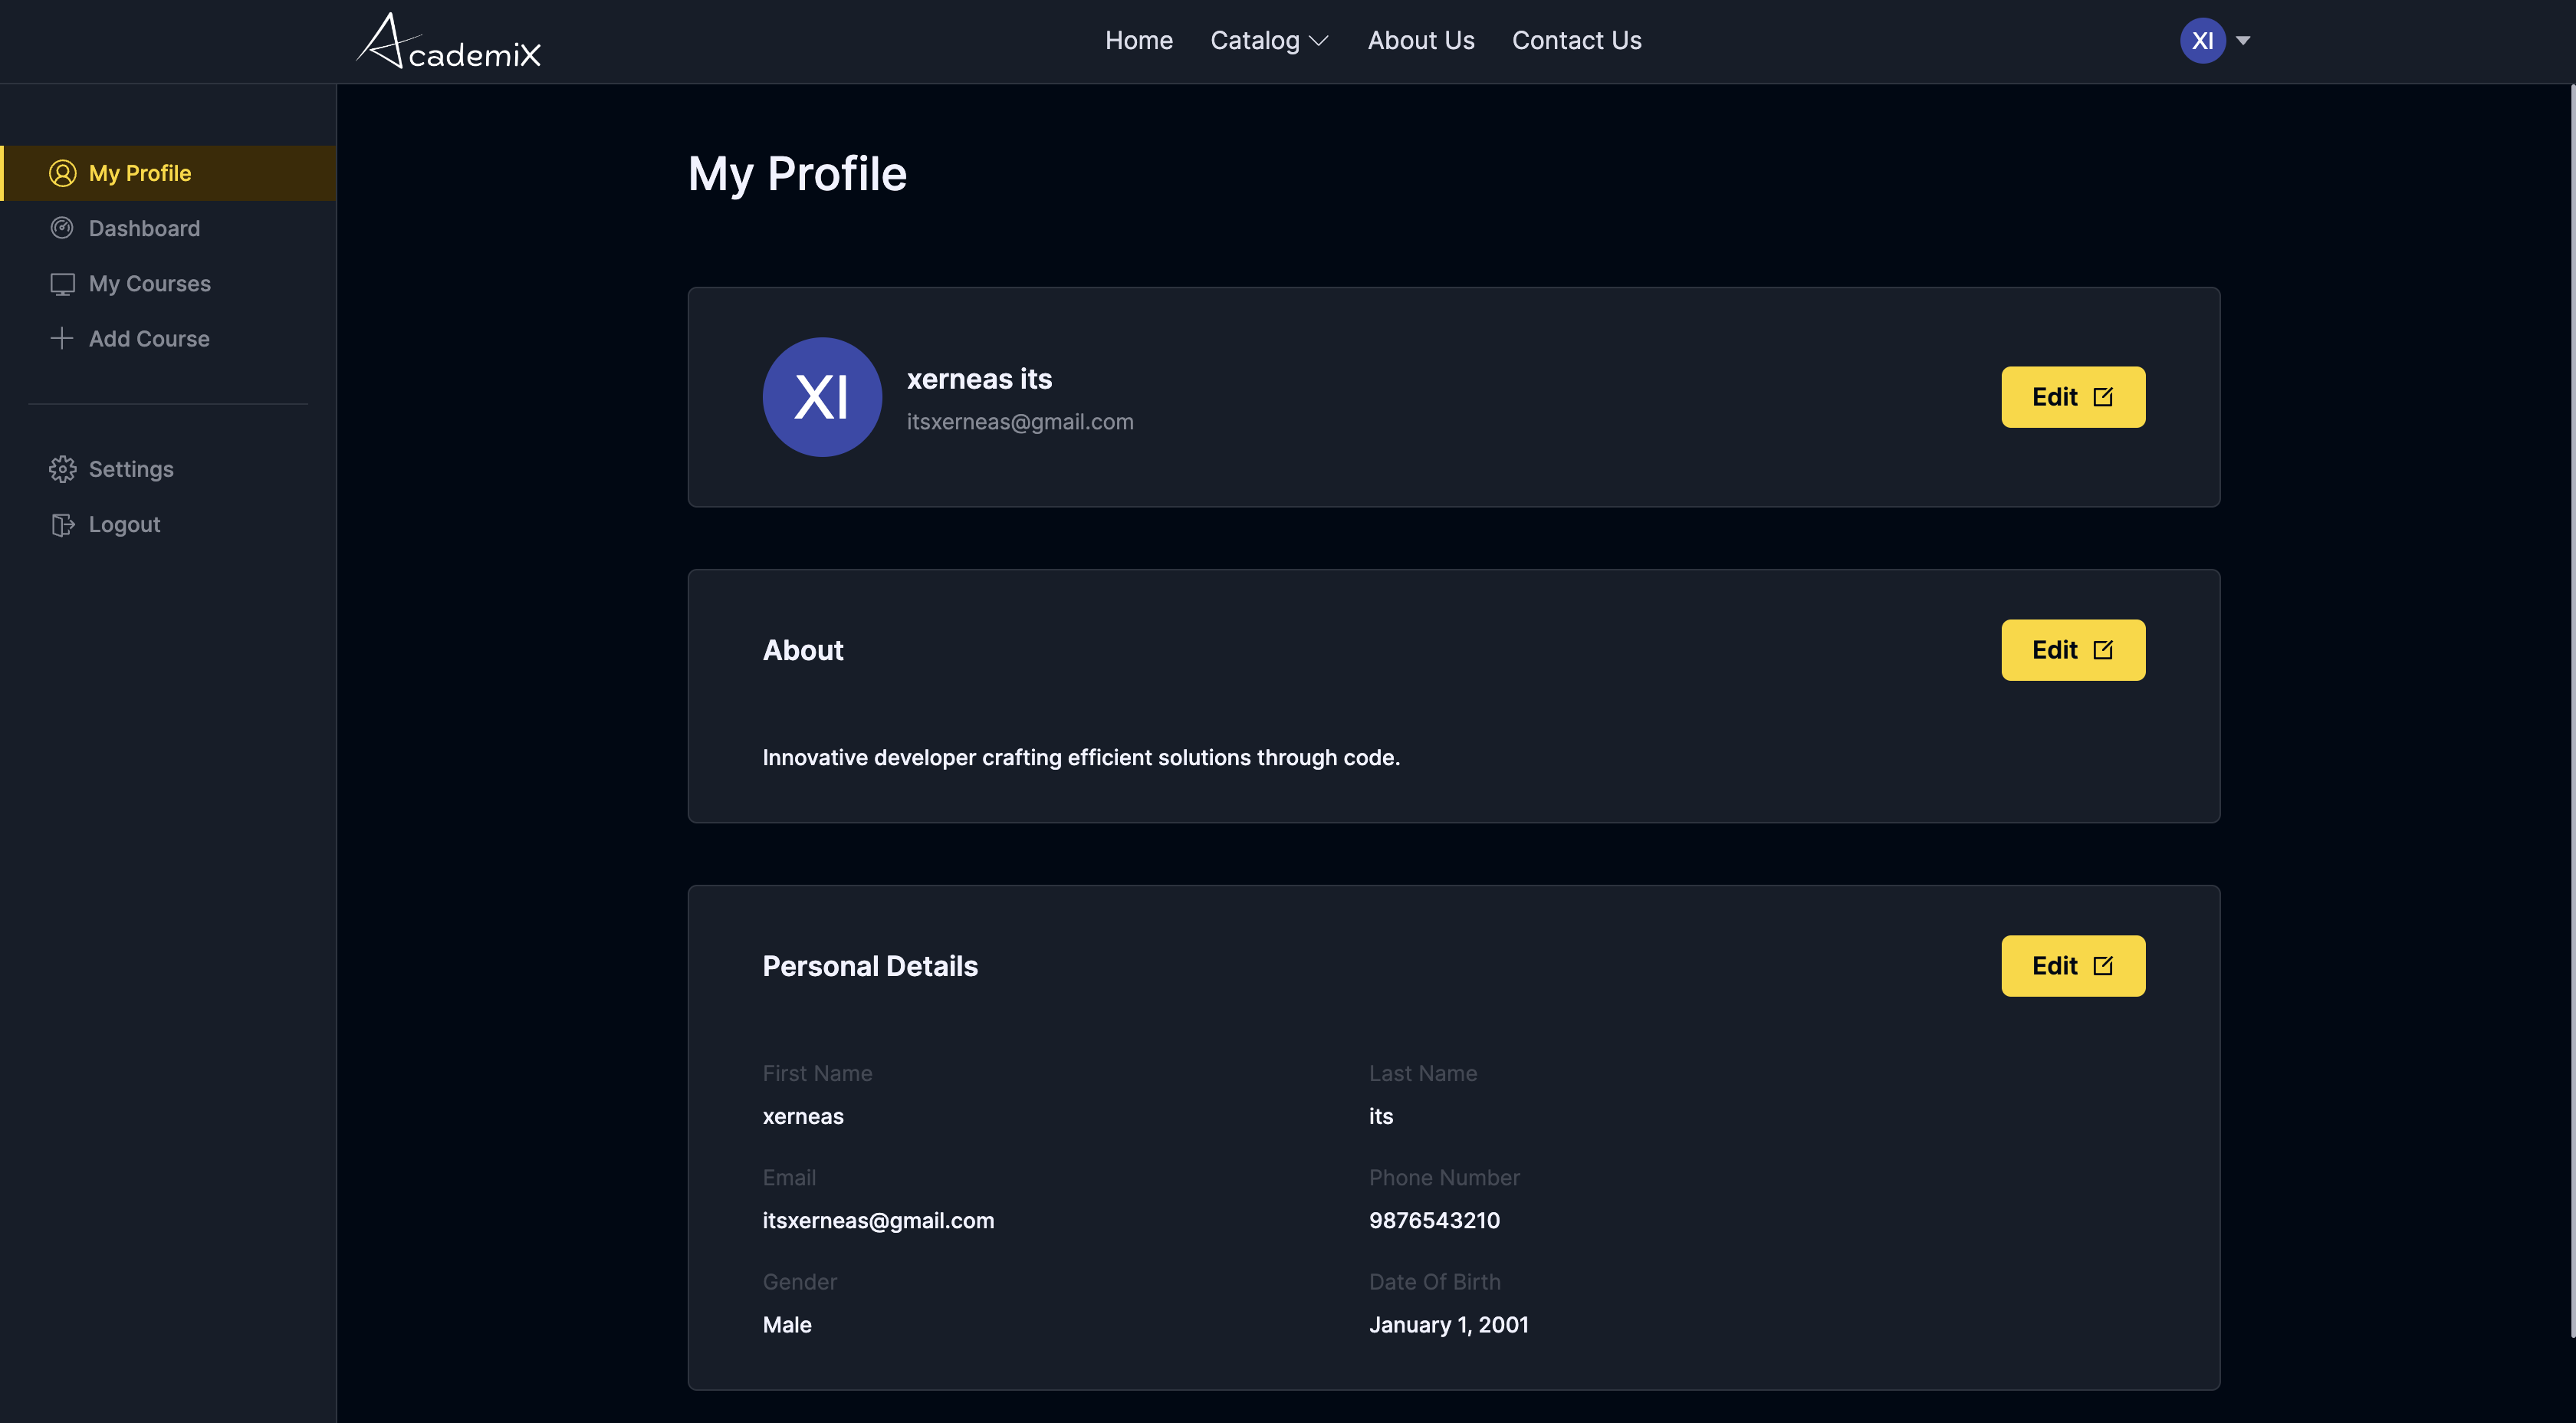
Task: Expand the Catalog dropdown menu
Action: click(1255, 41)
